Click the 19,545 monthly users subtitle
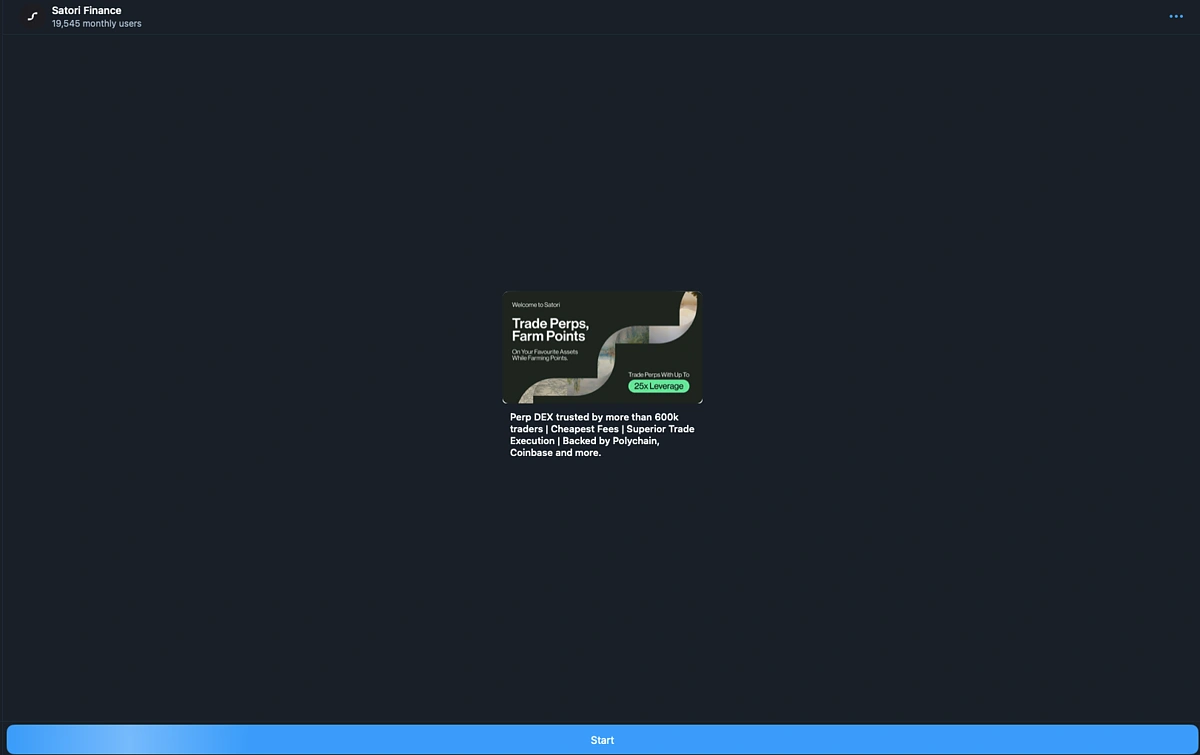This screenshot has width=1200, height=755. point(97,24)
